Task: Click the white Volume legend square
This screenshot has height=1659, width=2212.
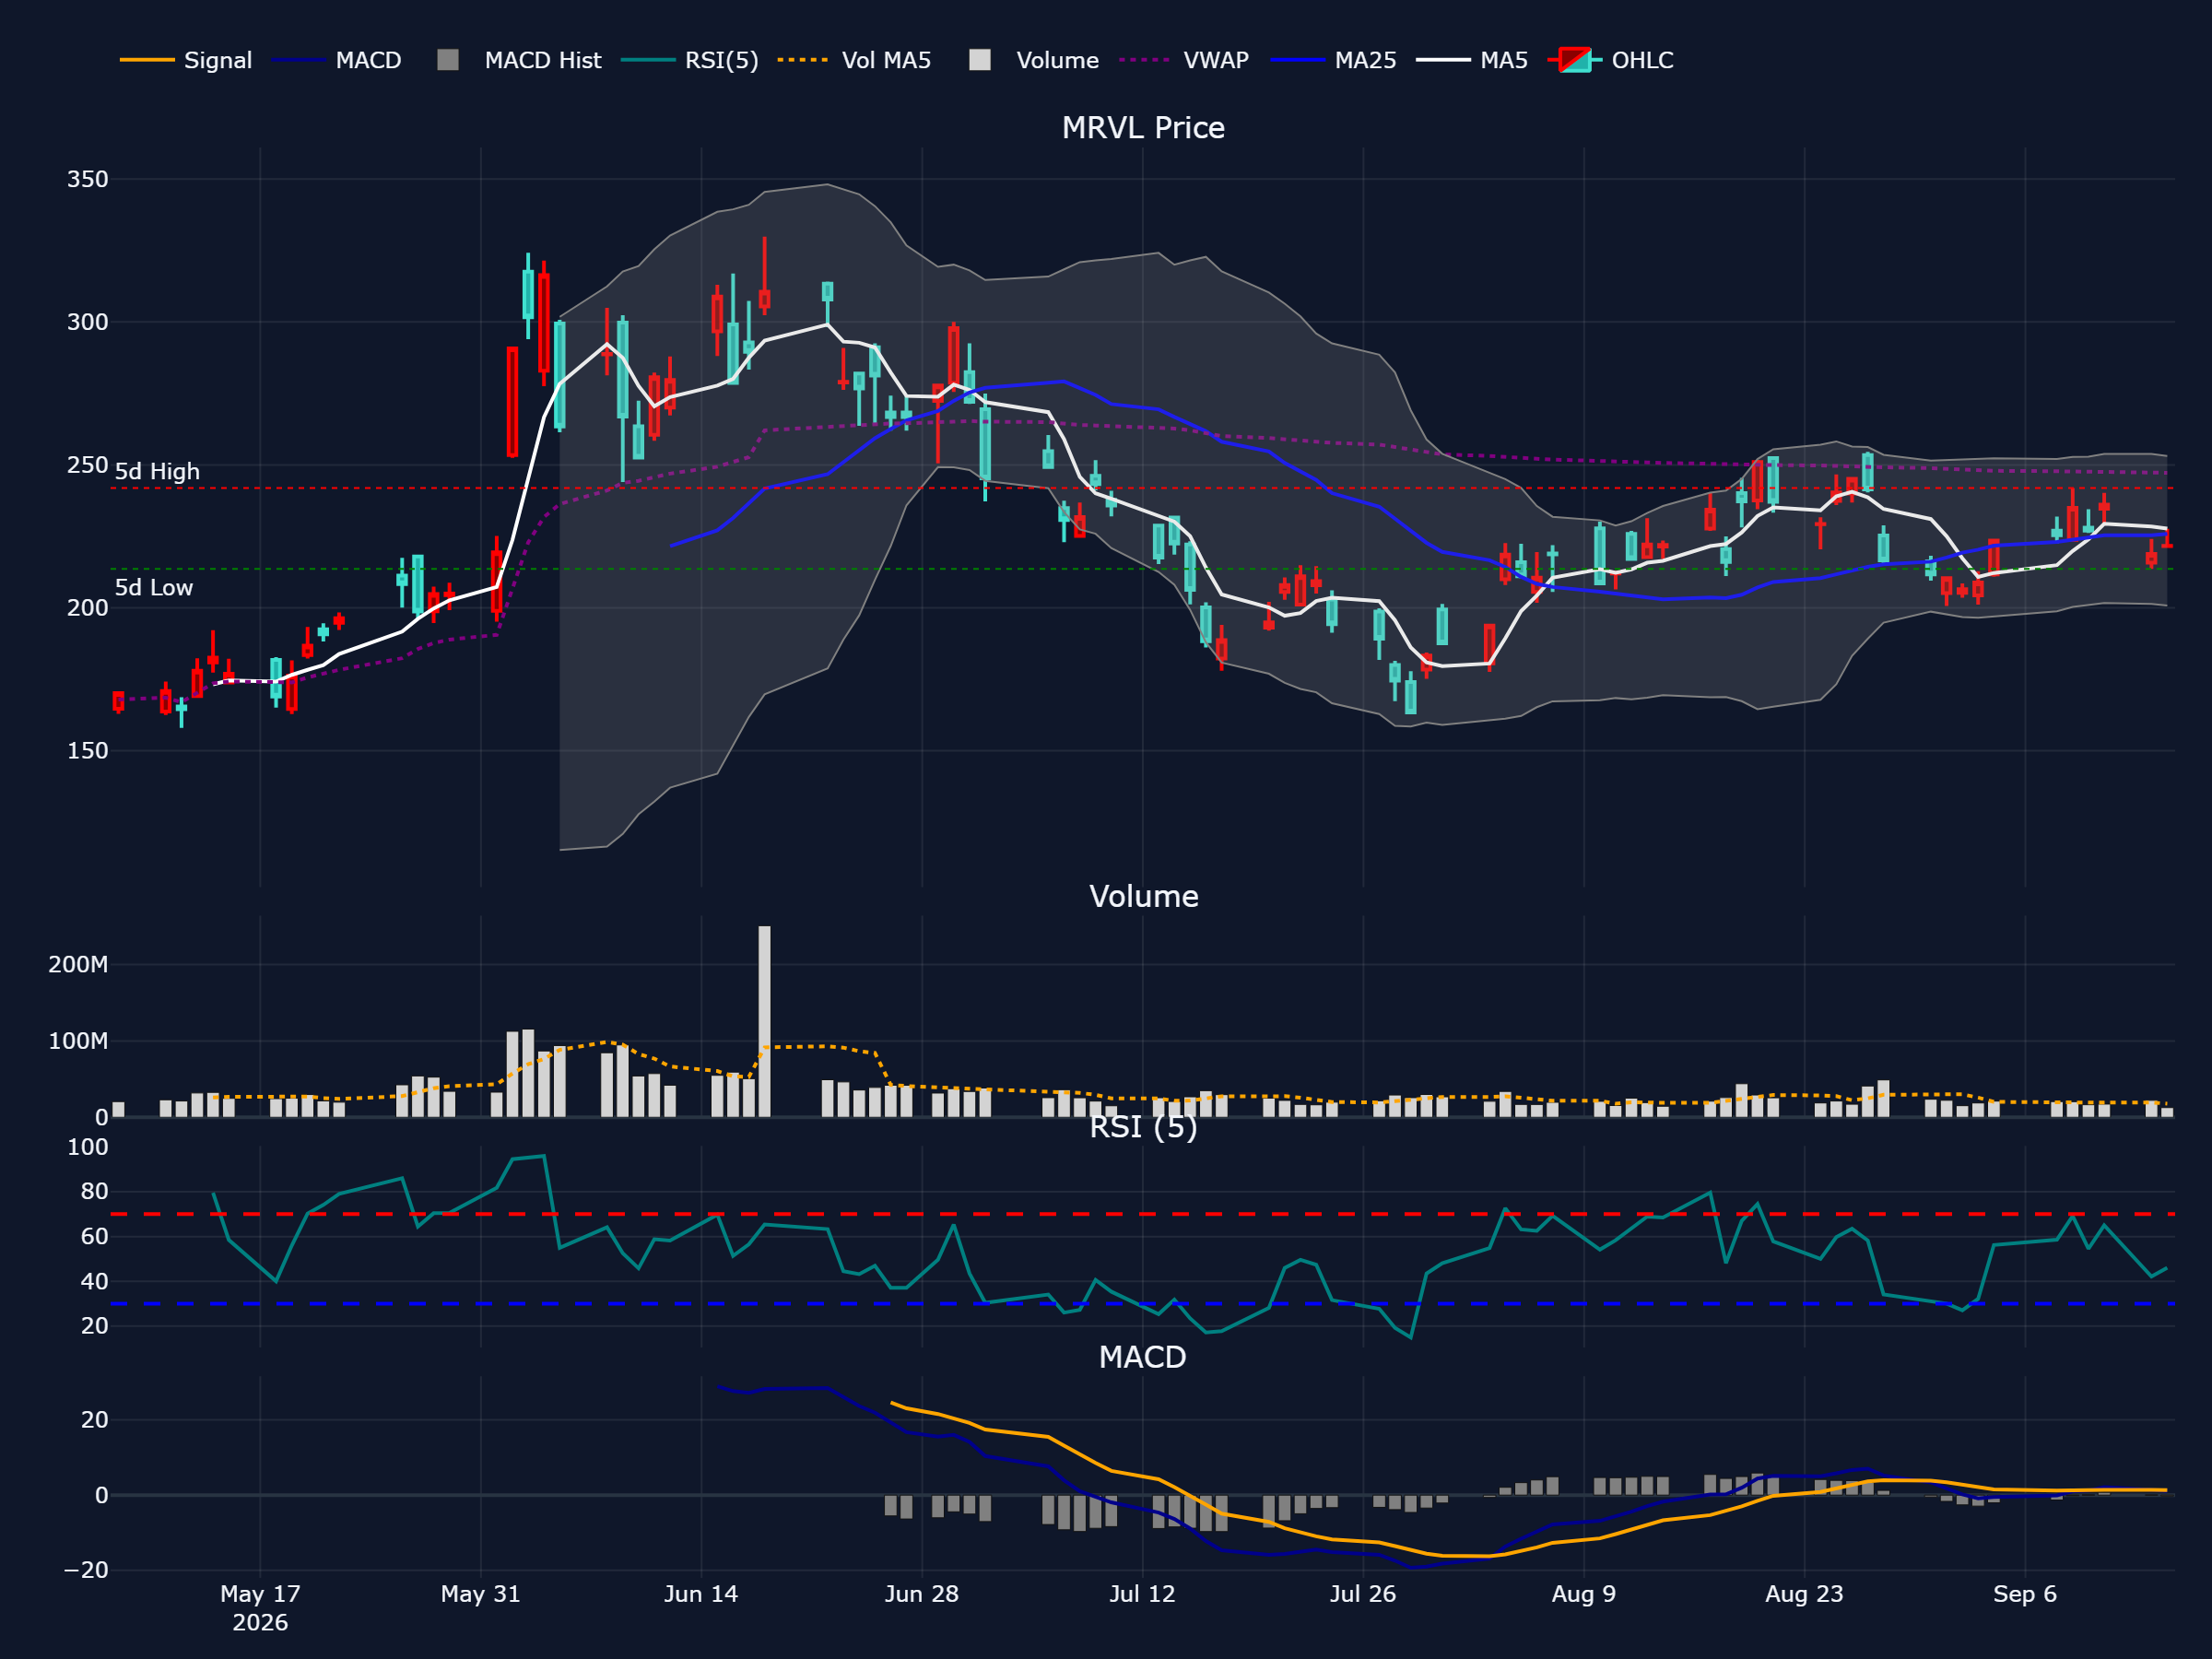Action: pyautogui.click(x=980, y=60)
